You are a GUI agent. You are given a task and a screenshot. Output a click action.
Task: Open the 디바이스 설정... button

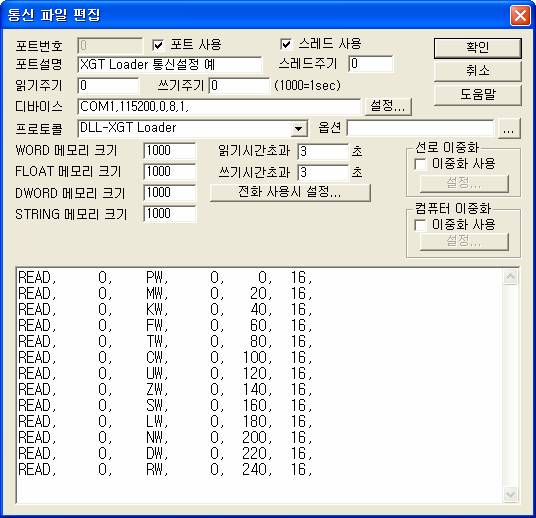388,106
